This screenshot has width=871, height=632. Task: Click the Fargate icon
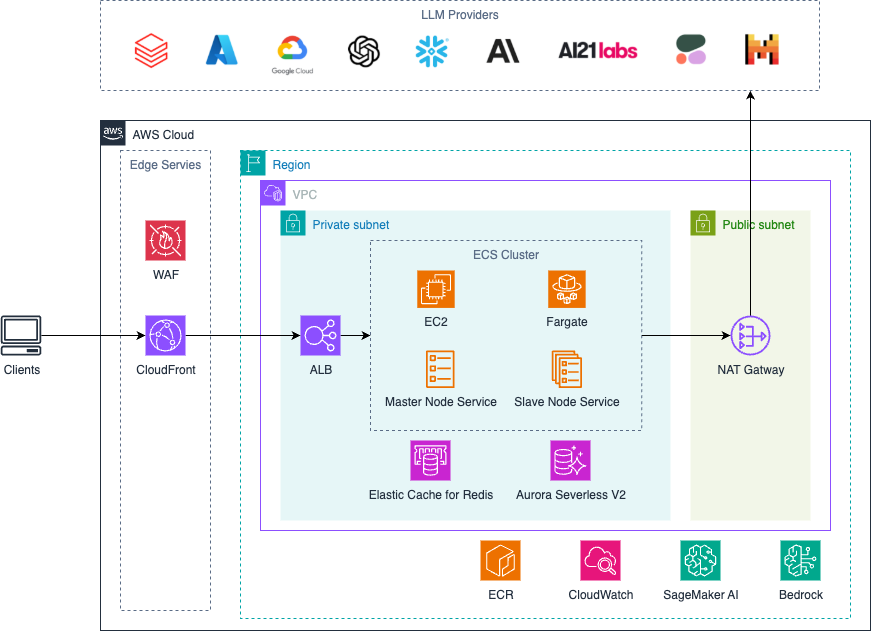pyautogui.click(x=567, y=289)
